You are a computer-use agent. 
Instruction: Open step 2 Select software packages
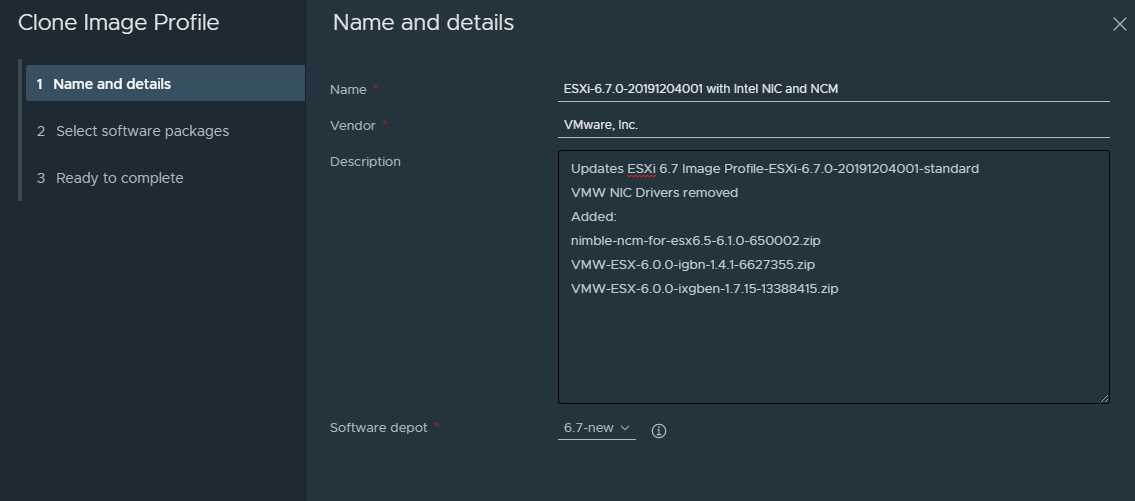(142, 131)
